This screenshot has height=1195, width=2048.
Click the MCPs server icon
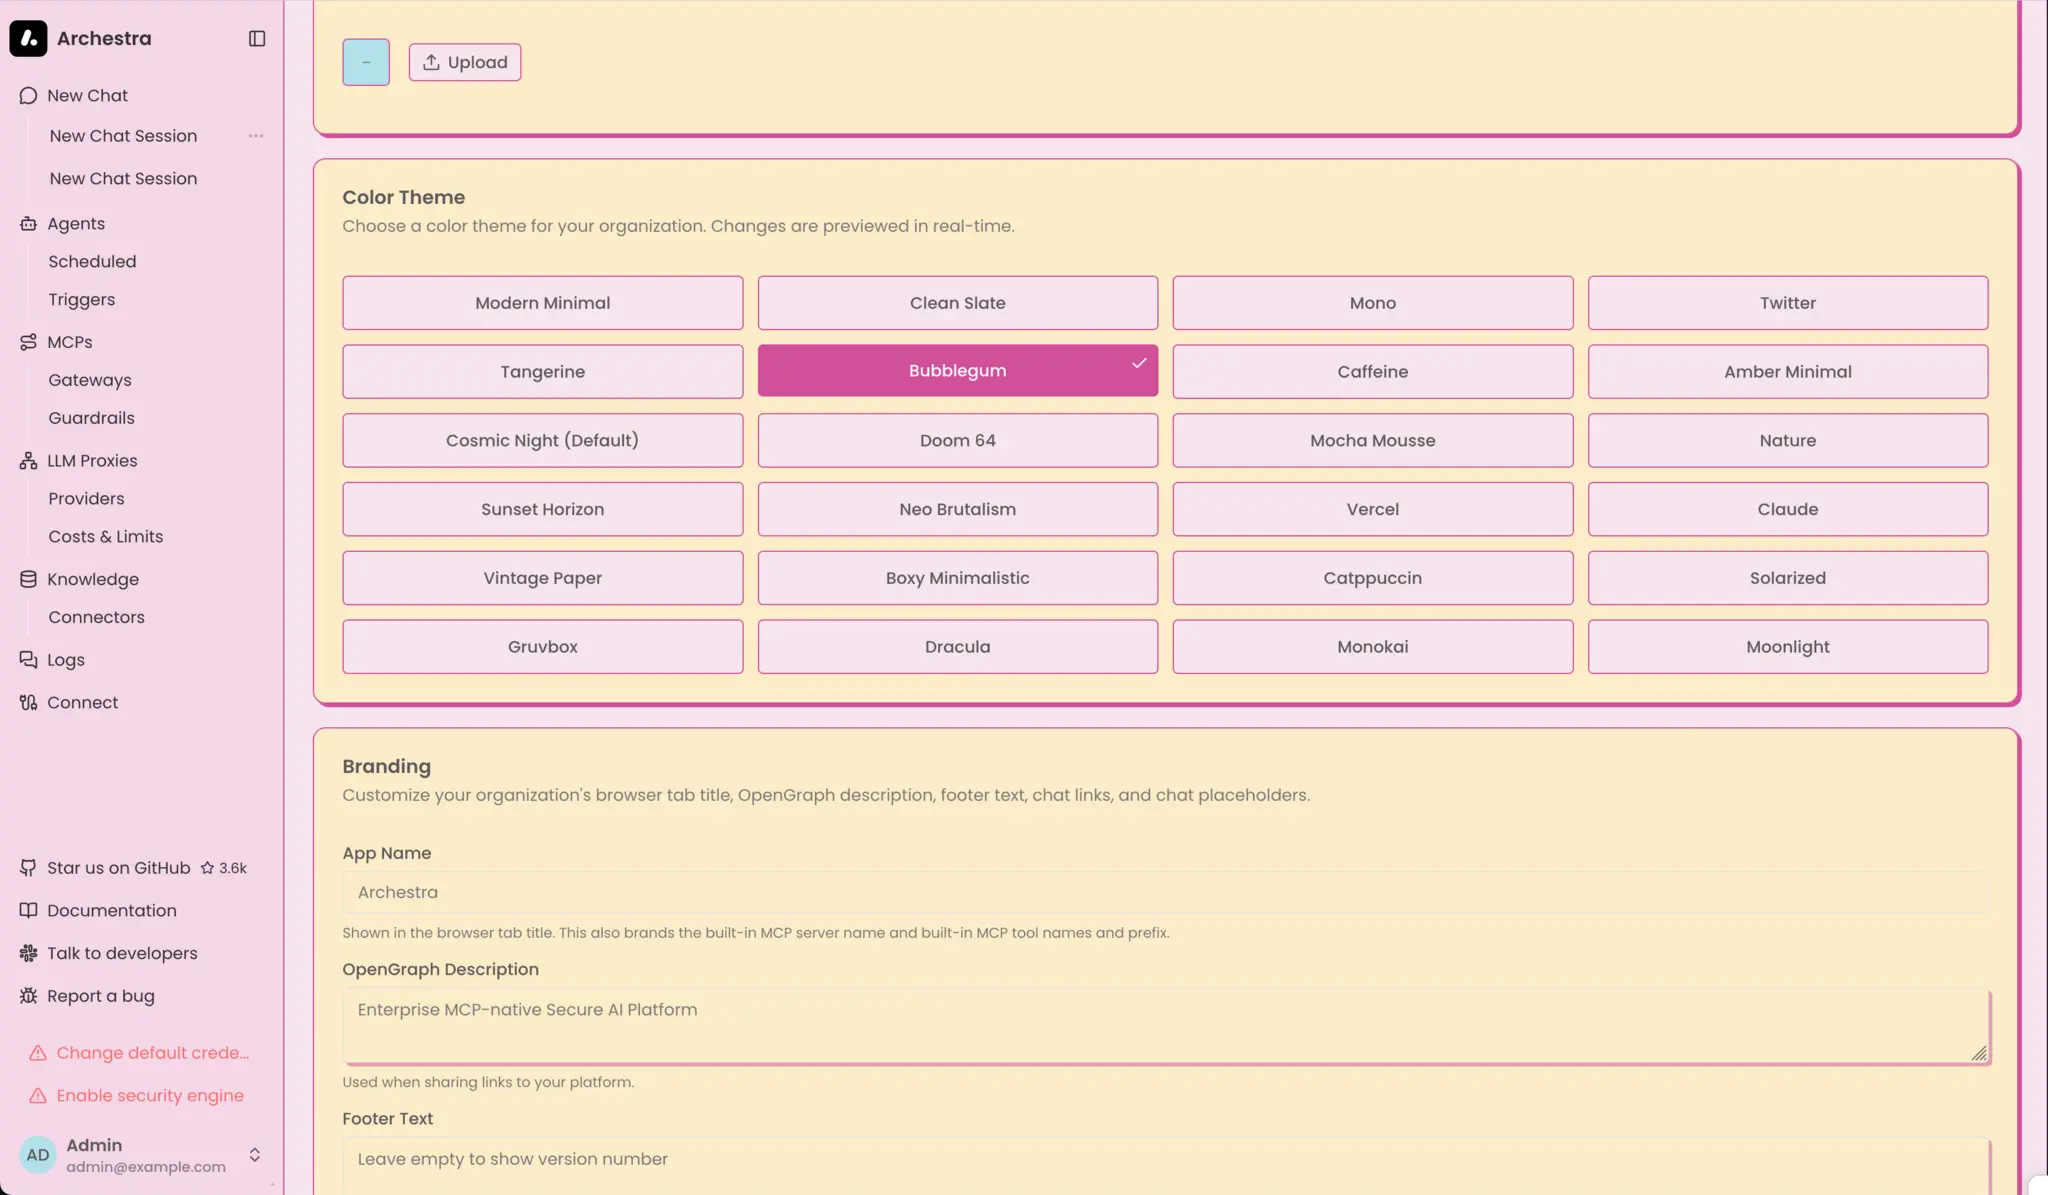click(28, 342)
